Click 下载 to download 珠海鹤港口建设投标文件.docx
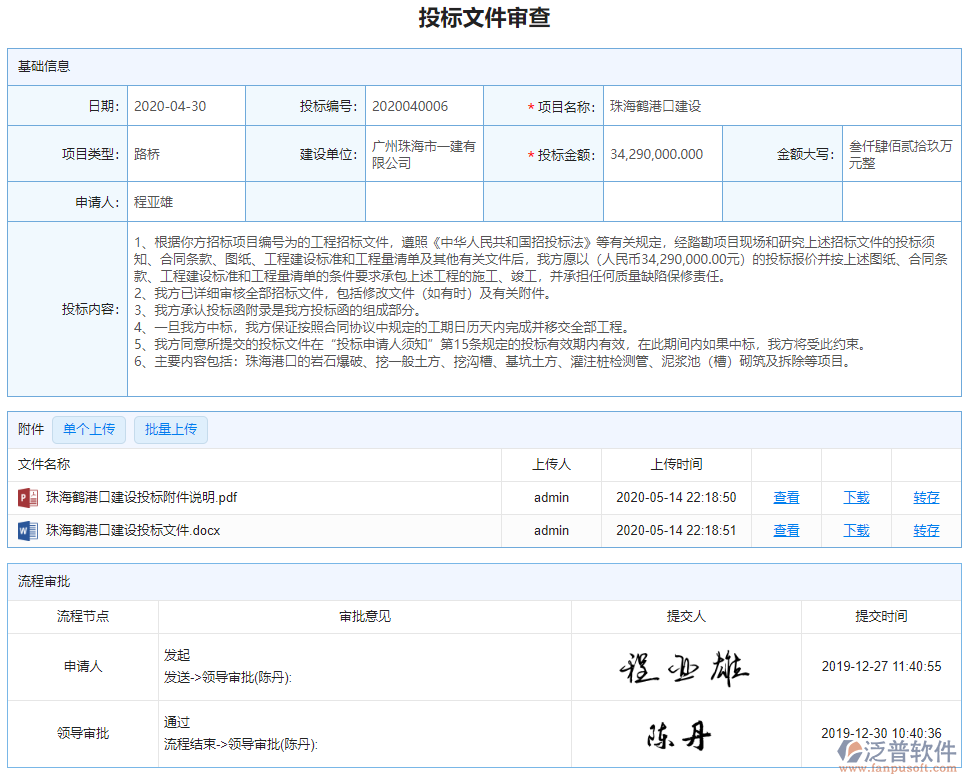 click(x=856, y=531)
